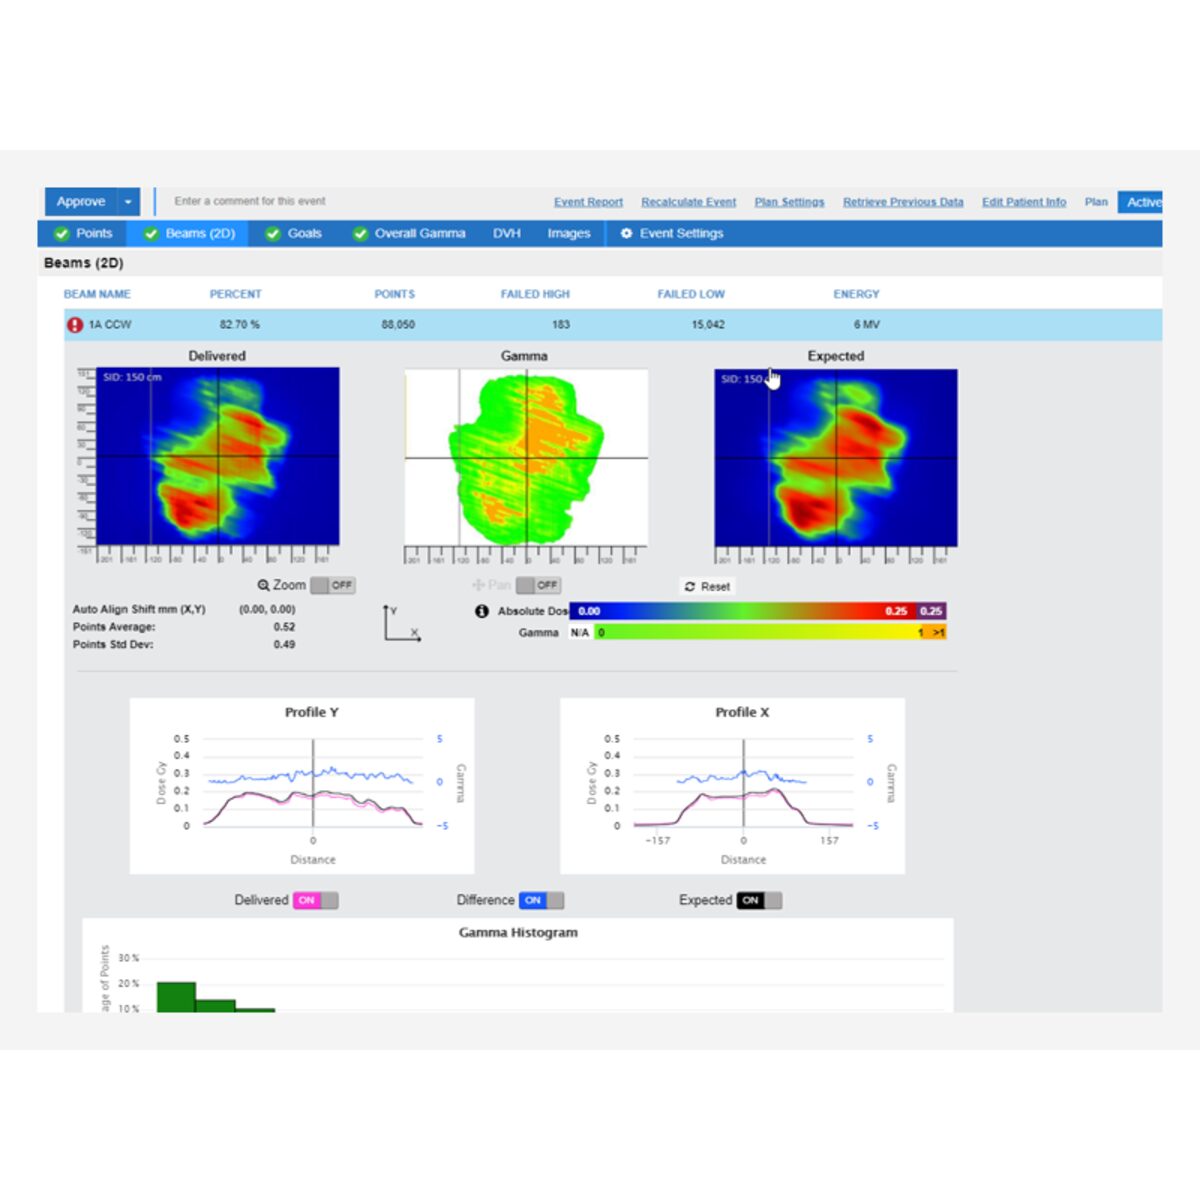Click the checkmark icon on Overall Gamma

pos(360,233)
